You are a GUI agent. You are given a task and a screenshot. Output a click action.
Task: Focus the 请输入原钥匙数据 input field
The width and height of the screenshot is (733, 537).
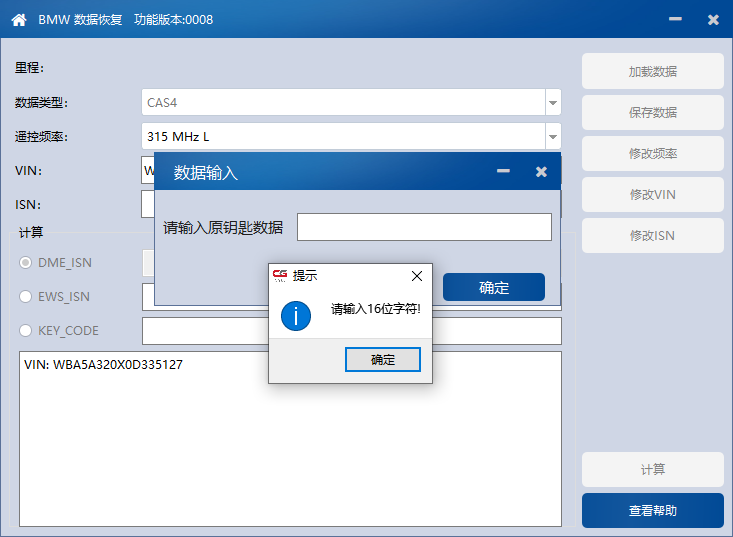pyautogui.click(x=424, y=227)
